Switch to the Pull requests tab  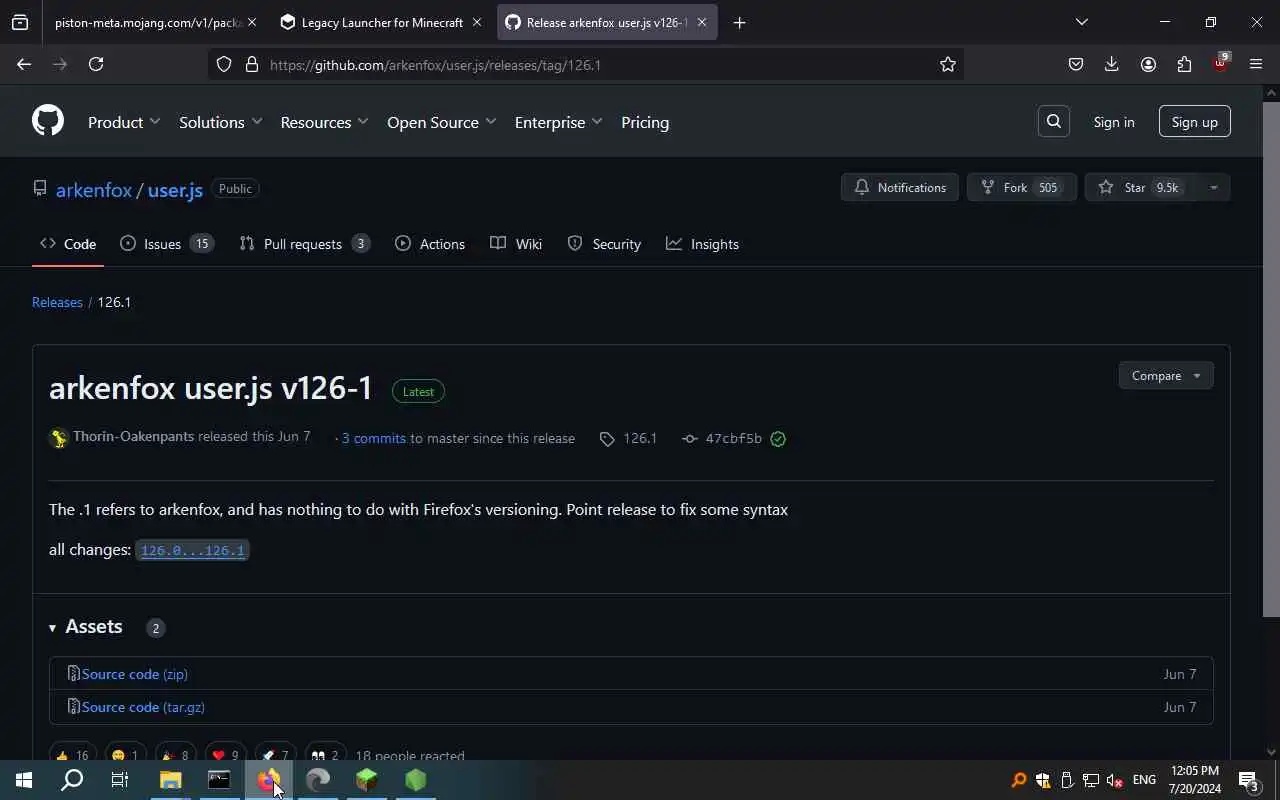click(305, 244)
